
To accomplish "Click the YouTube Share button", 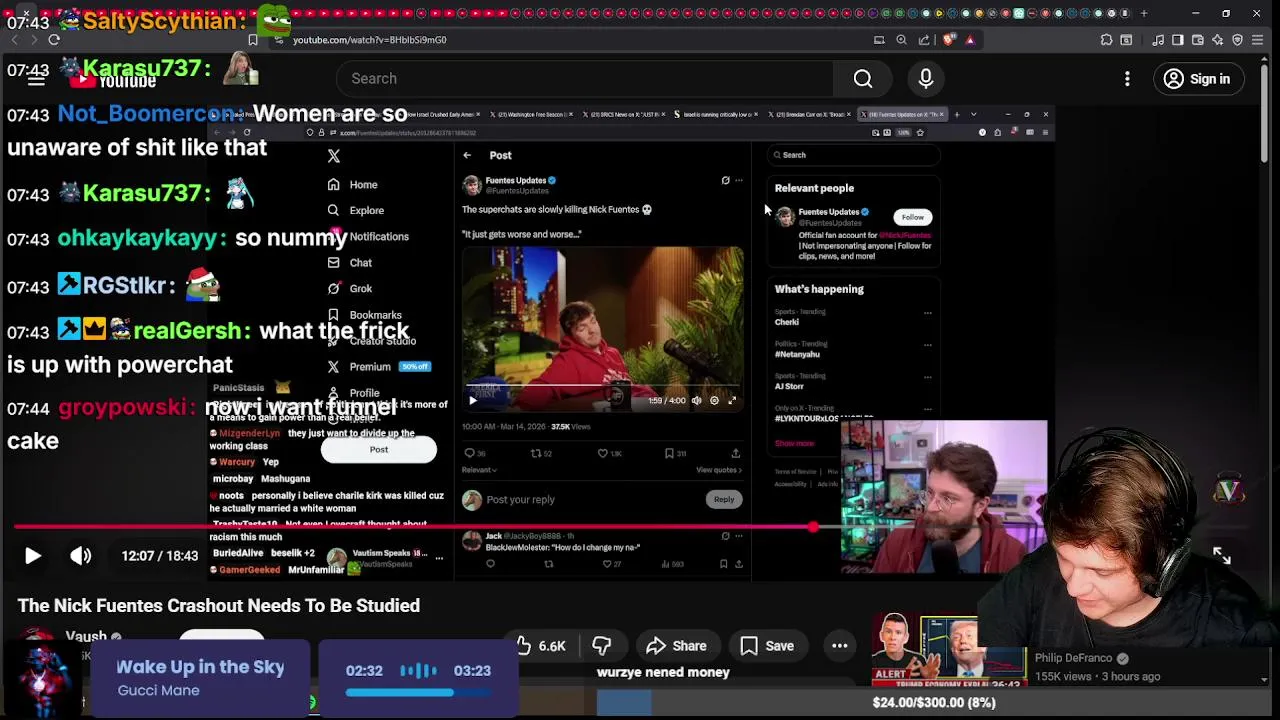I will click(x=677, y=646).
